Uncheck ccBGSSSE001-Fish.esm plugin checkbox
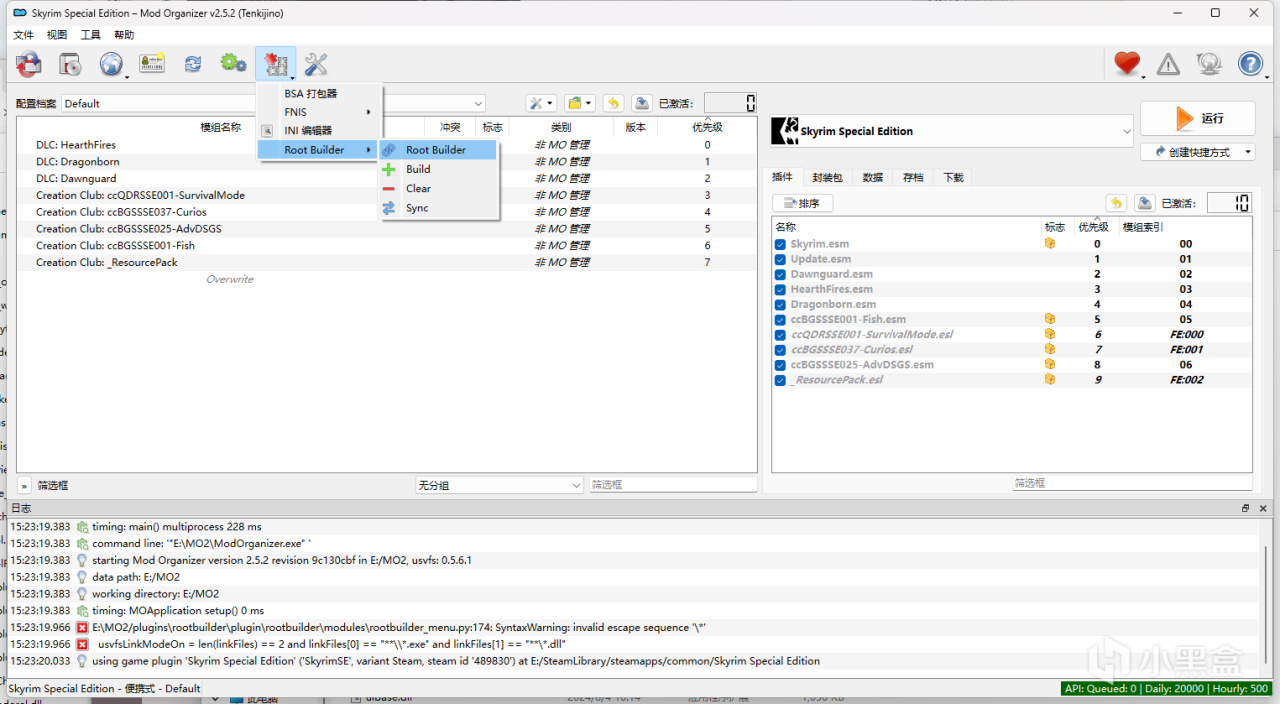Viewport: 1280px width, 704px height. tap(780, 319)
